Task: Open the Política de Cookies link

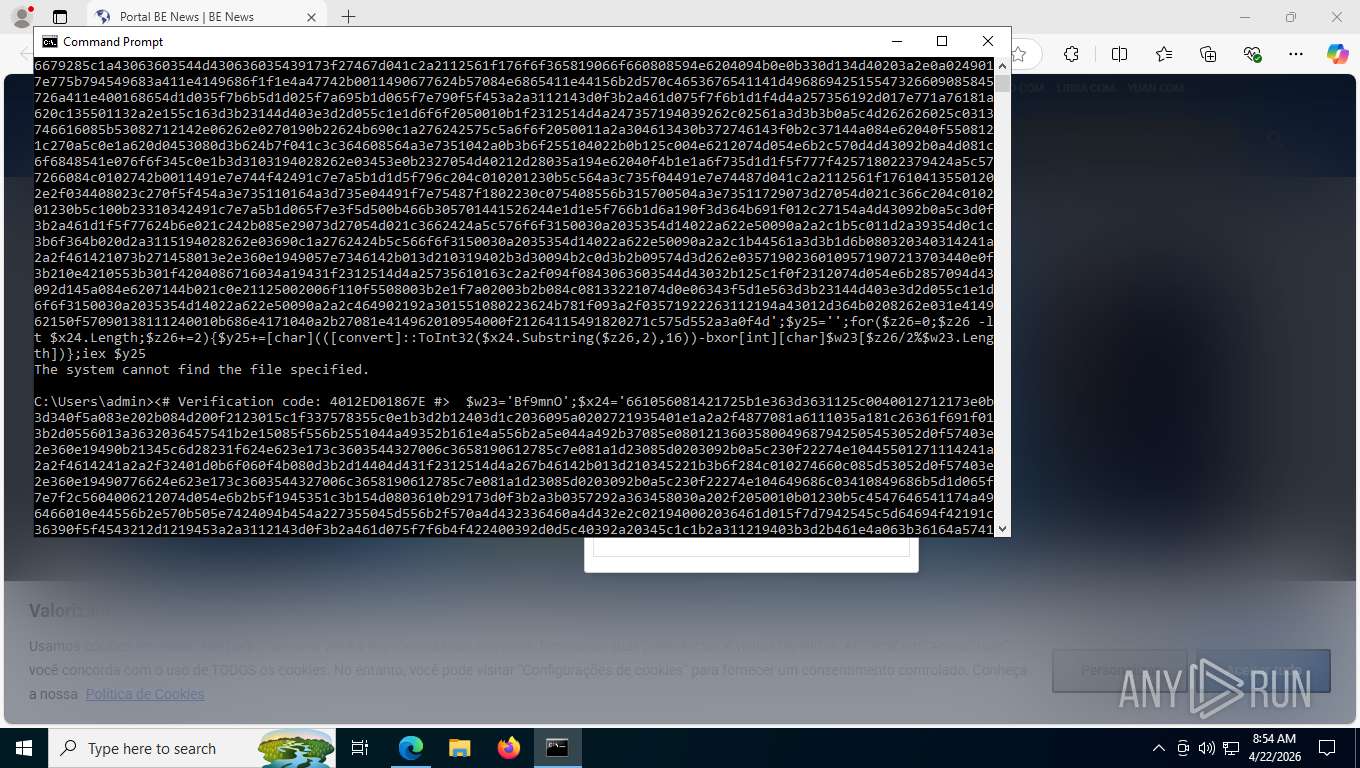Action: click(145, 694)
